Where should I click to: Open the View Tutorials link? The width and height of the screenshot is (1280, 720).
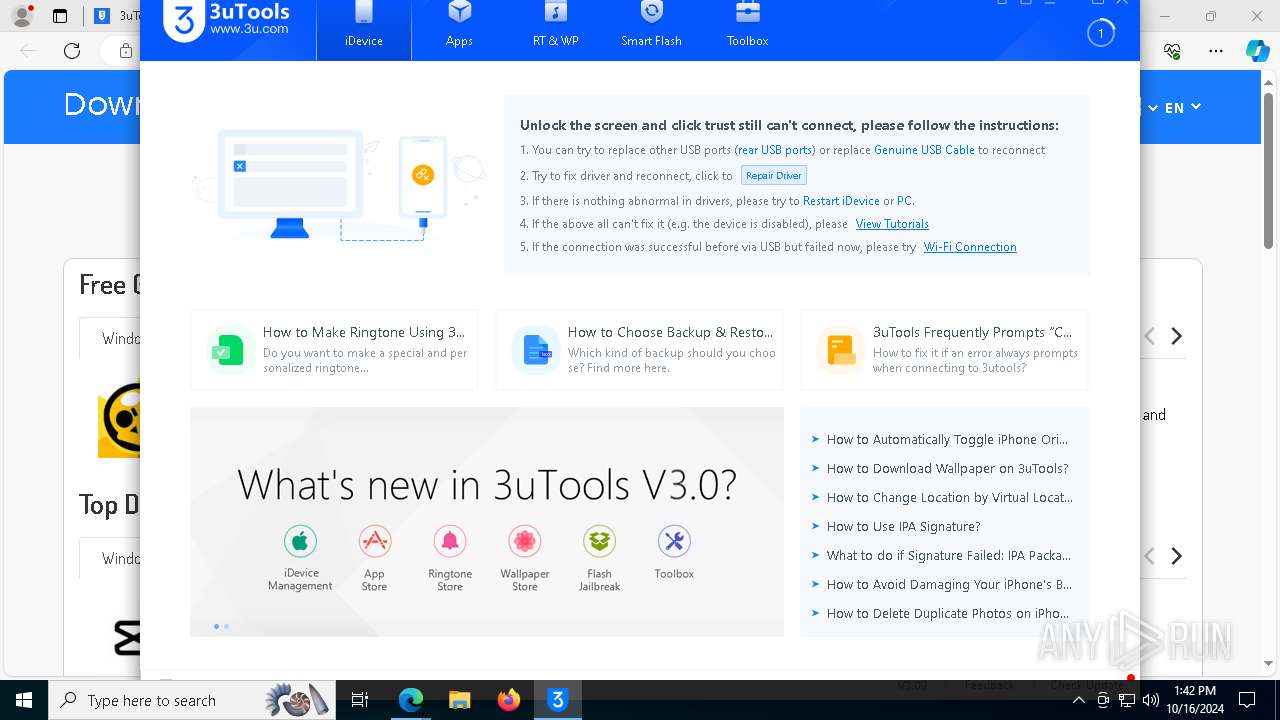[x=892, y=224]
